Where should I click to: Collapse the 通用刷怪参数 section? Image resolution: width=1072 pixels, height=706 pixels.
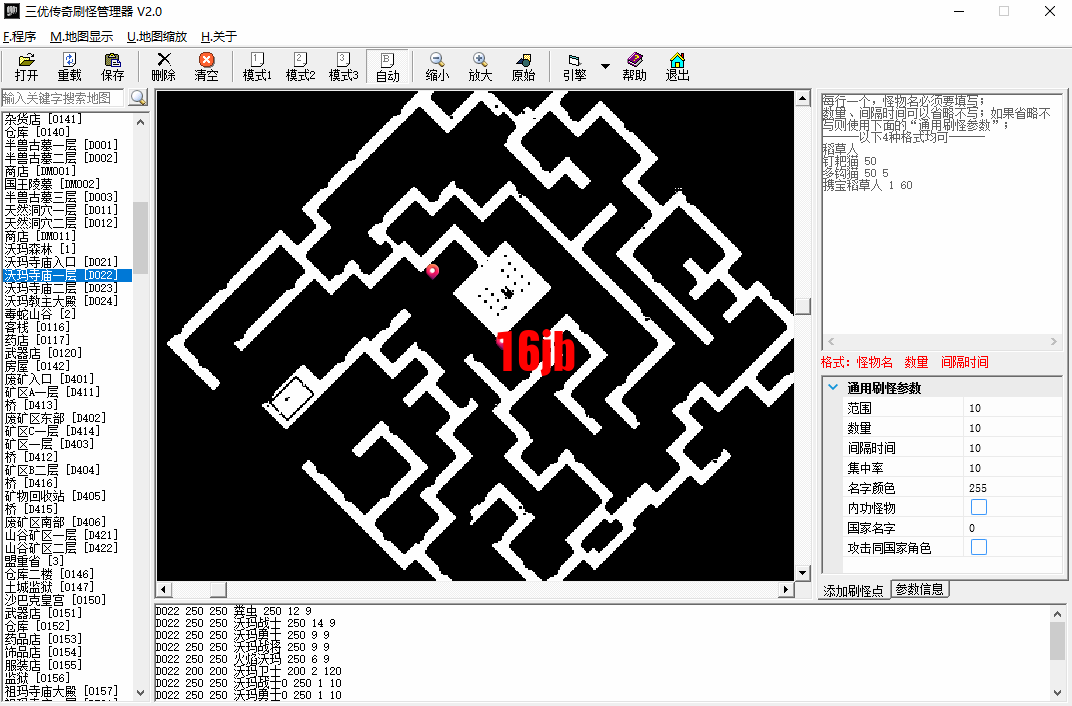(x=833, y=388)
